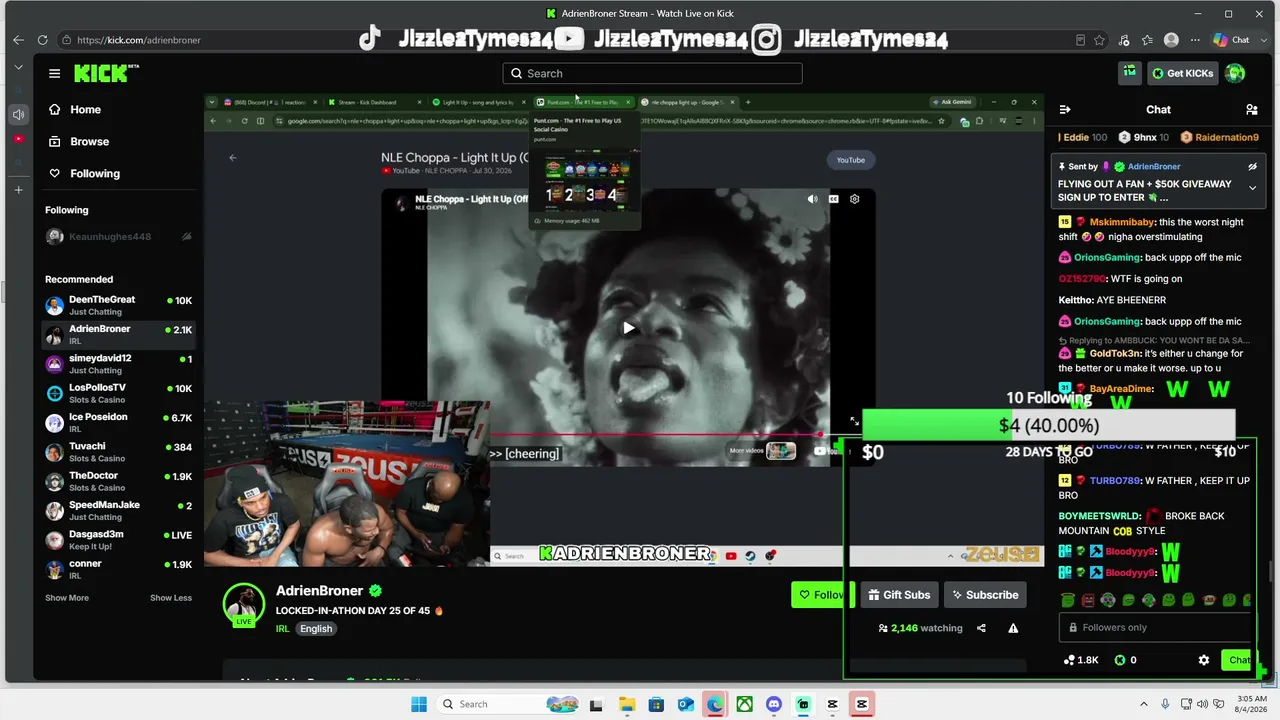
Task: Click the Gift Subs button
Action: tap(899, 595)
